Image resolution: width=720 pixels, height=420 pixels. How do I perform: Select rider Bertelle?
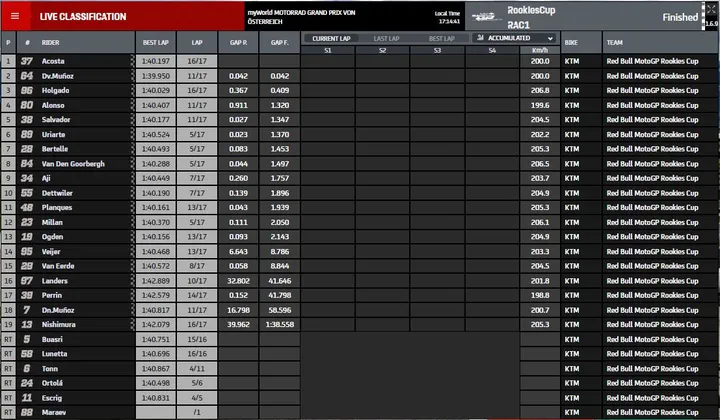(55, 149)
